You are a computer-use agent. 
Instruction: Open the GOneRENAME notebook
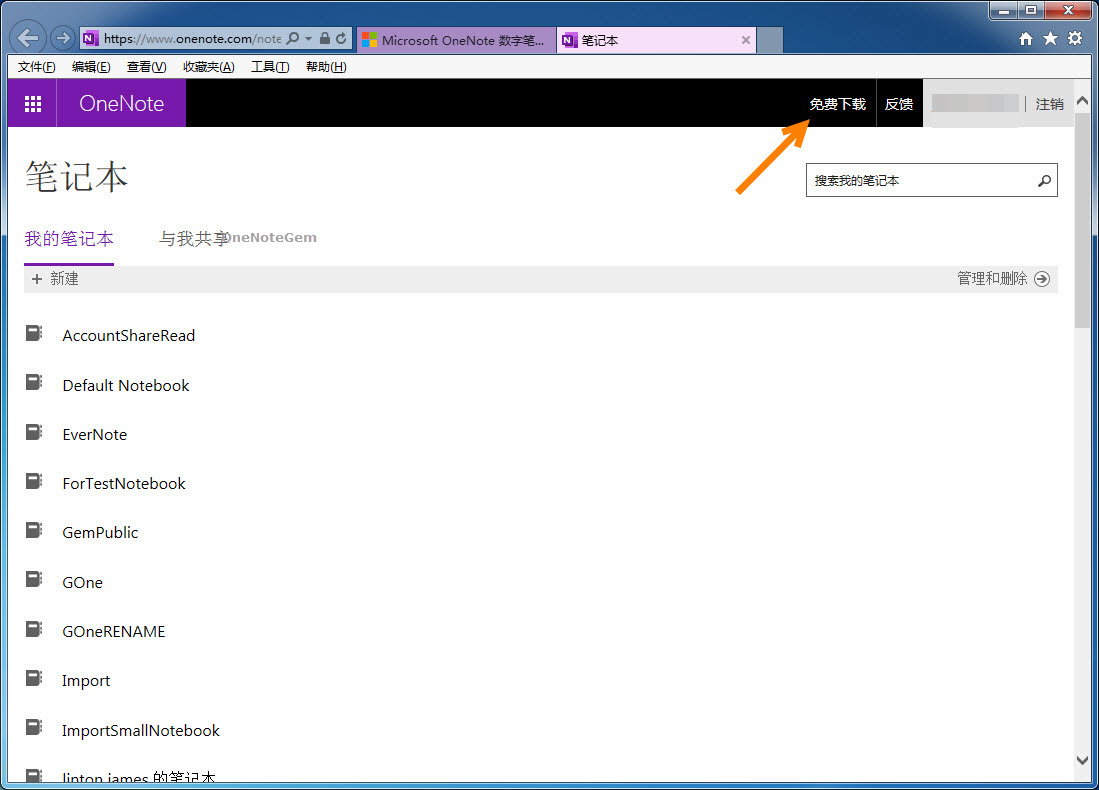(x=114, y=632)
